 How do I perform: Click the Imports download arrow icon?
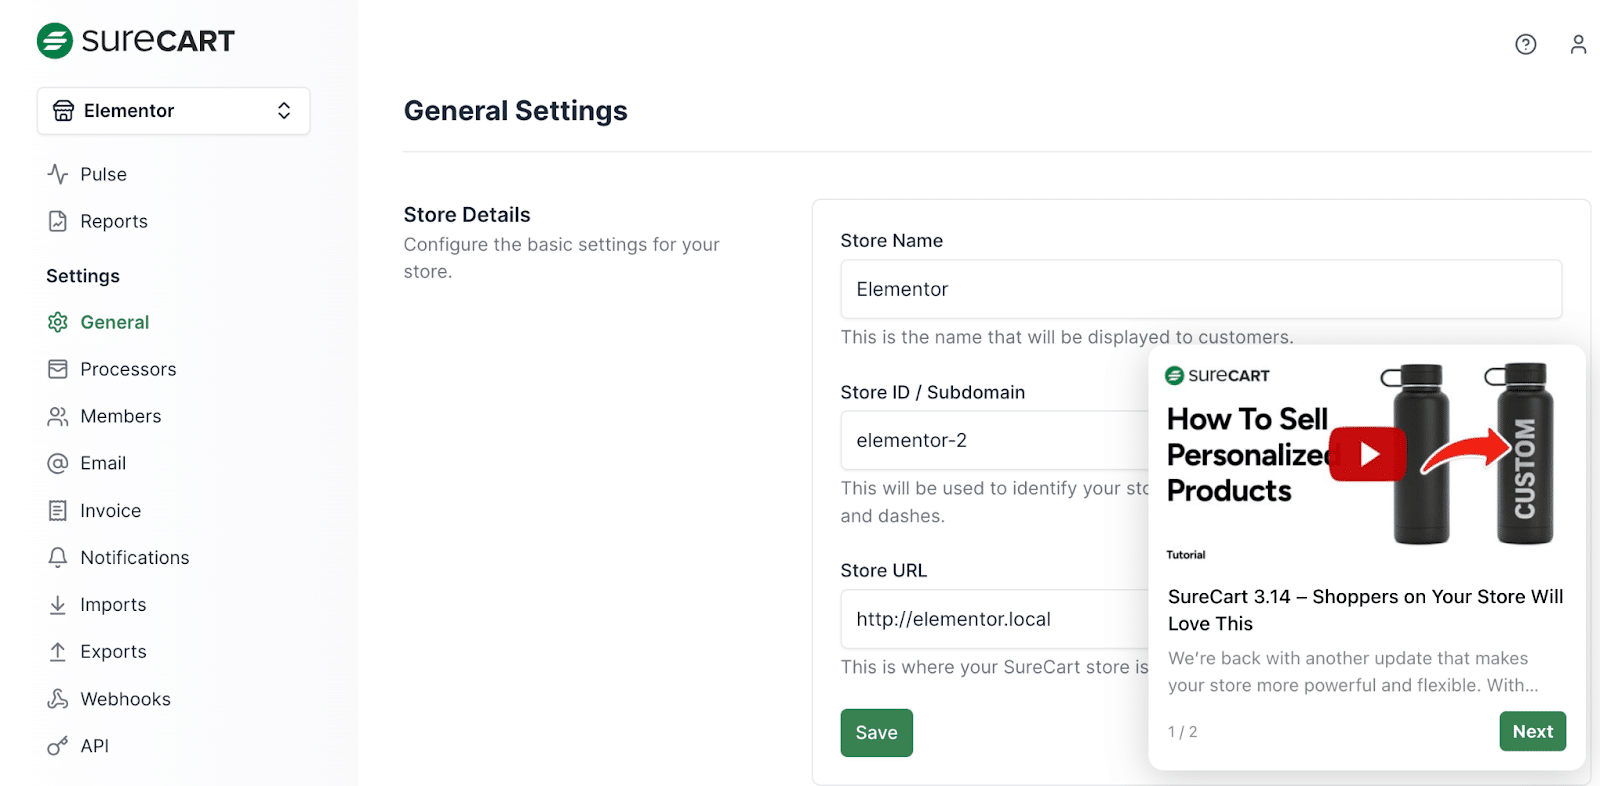pyautogui.click(x=58, y=604)
